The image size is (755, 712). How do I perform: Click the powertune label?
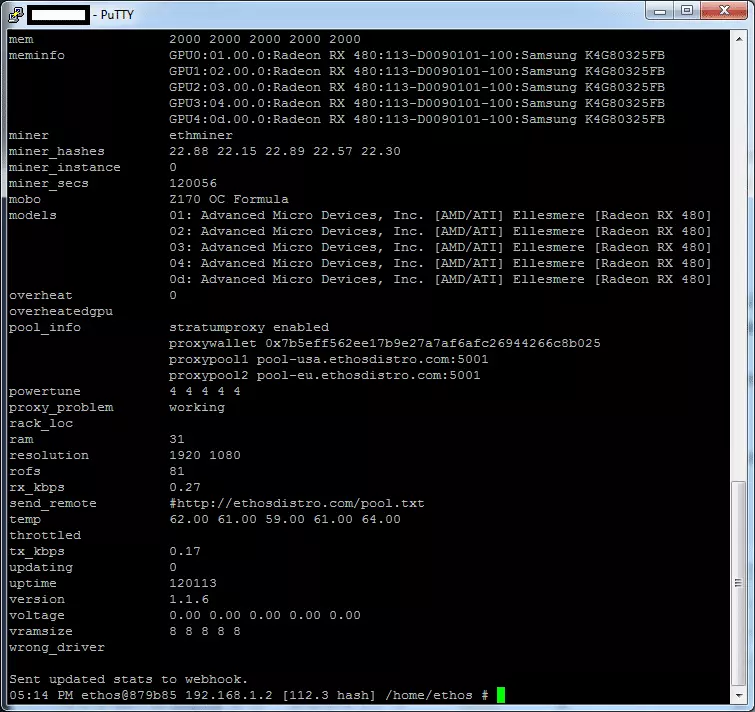[44, 391]
